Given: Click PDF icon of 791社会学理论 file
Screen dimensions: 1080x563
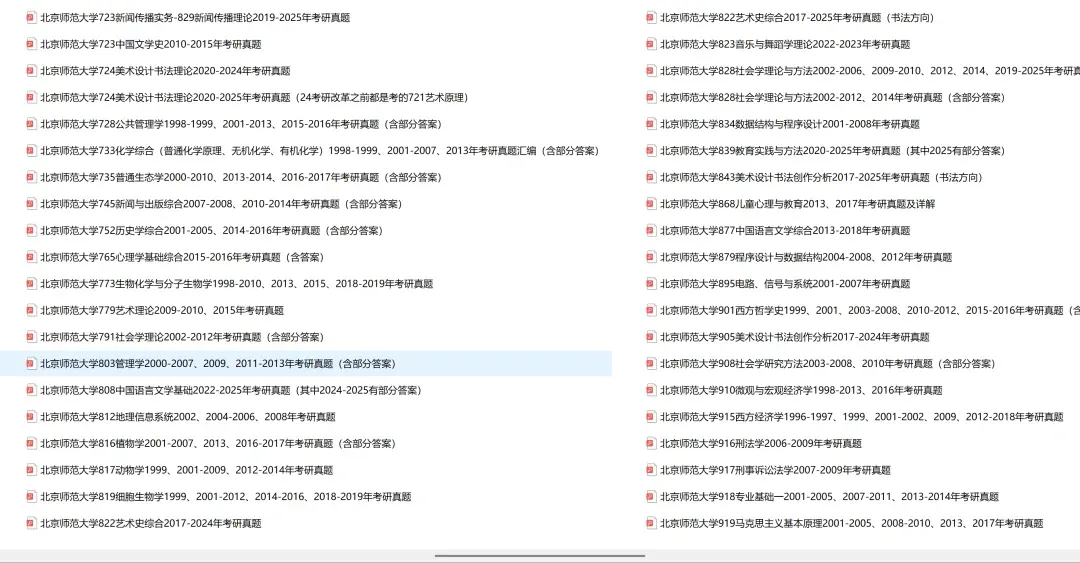Looking at the screenshot, I should 31,337.
